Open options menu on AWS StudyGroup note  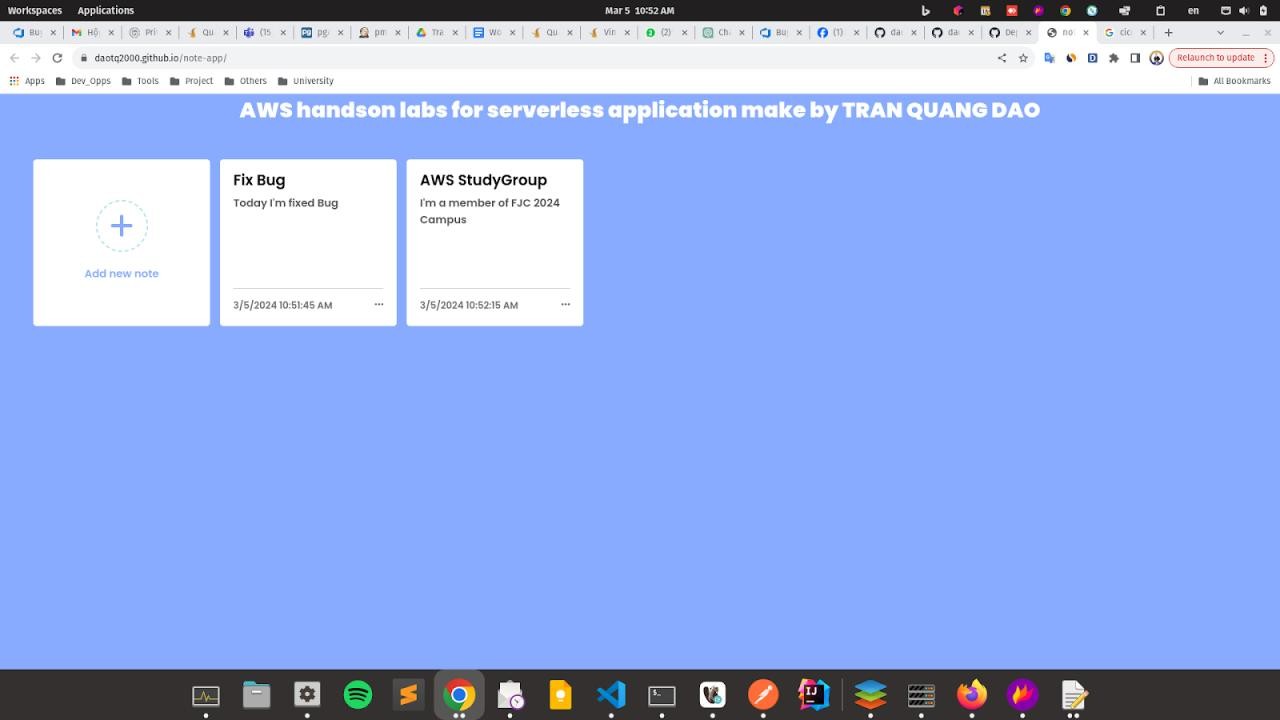coord(565,304)
